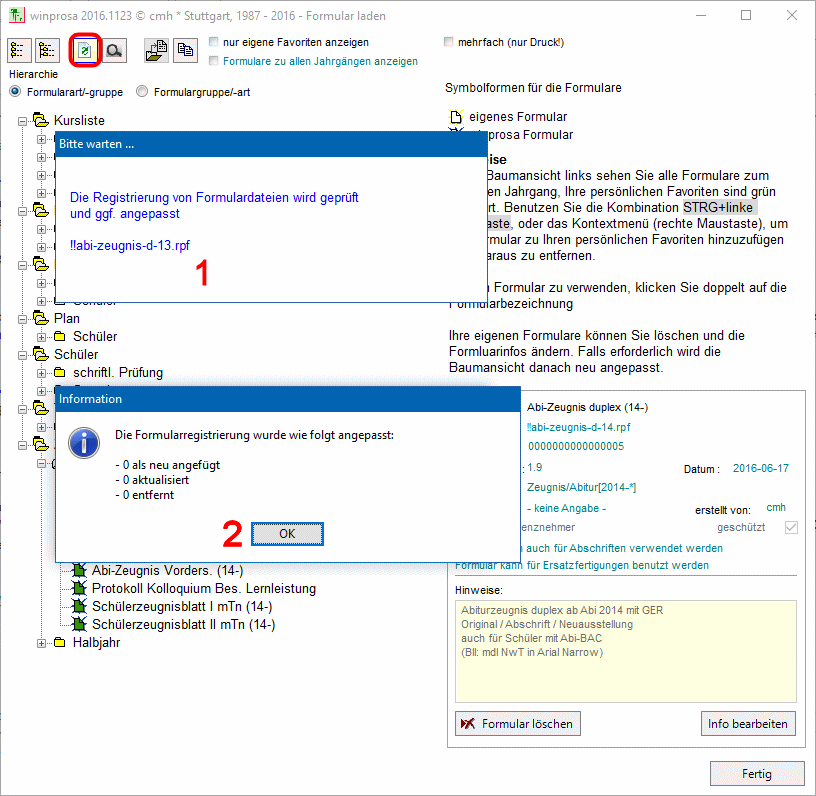Collapse the Kursliste tree node
The width and height of the screenshot is (816, 796).
tap(23, 121)
